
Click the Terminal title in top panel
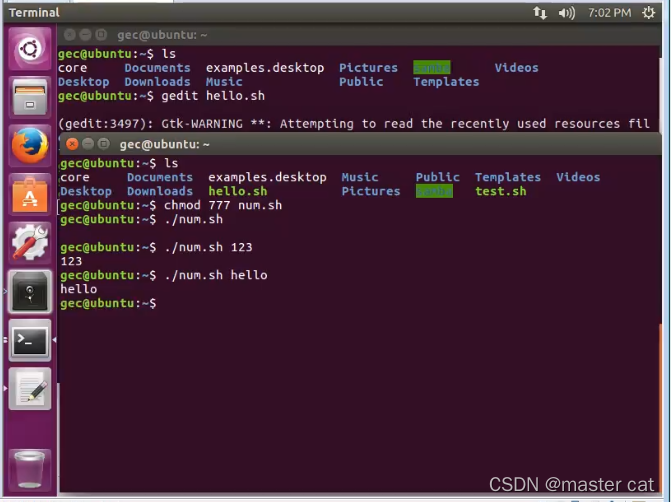click(x=34, y=13)
